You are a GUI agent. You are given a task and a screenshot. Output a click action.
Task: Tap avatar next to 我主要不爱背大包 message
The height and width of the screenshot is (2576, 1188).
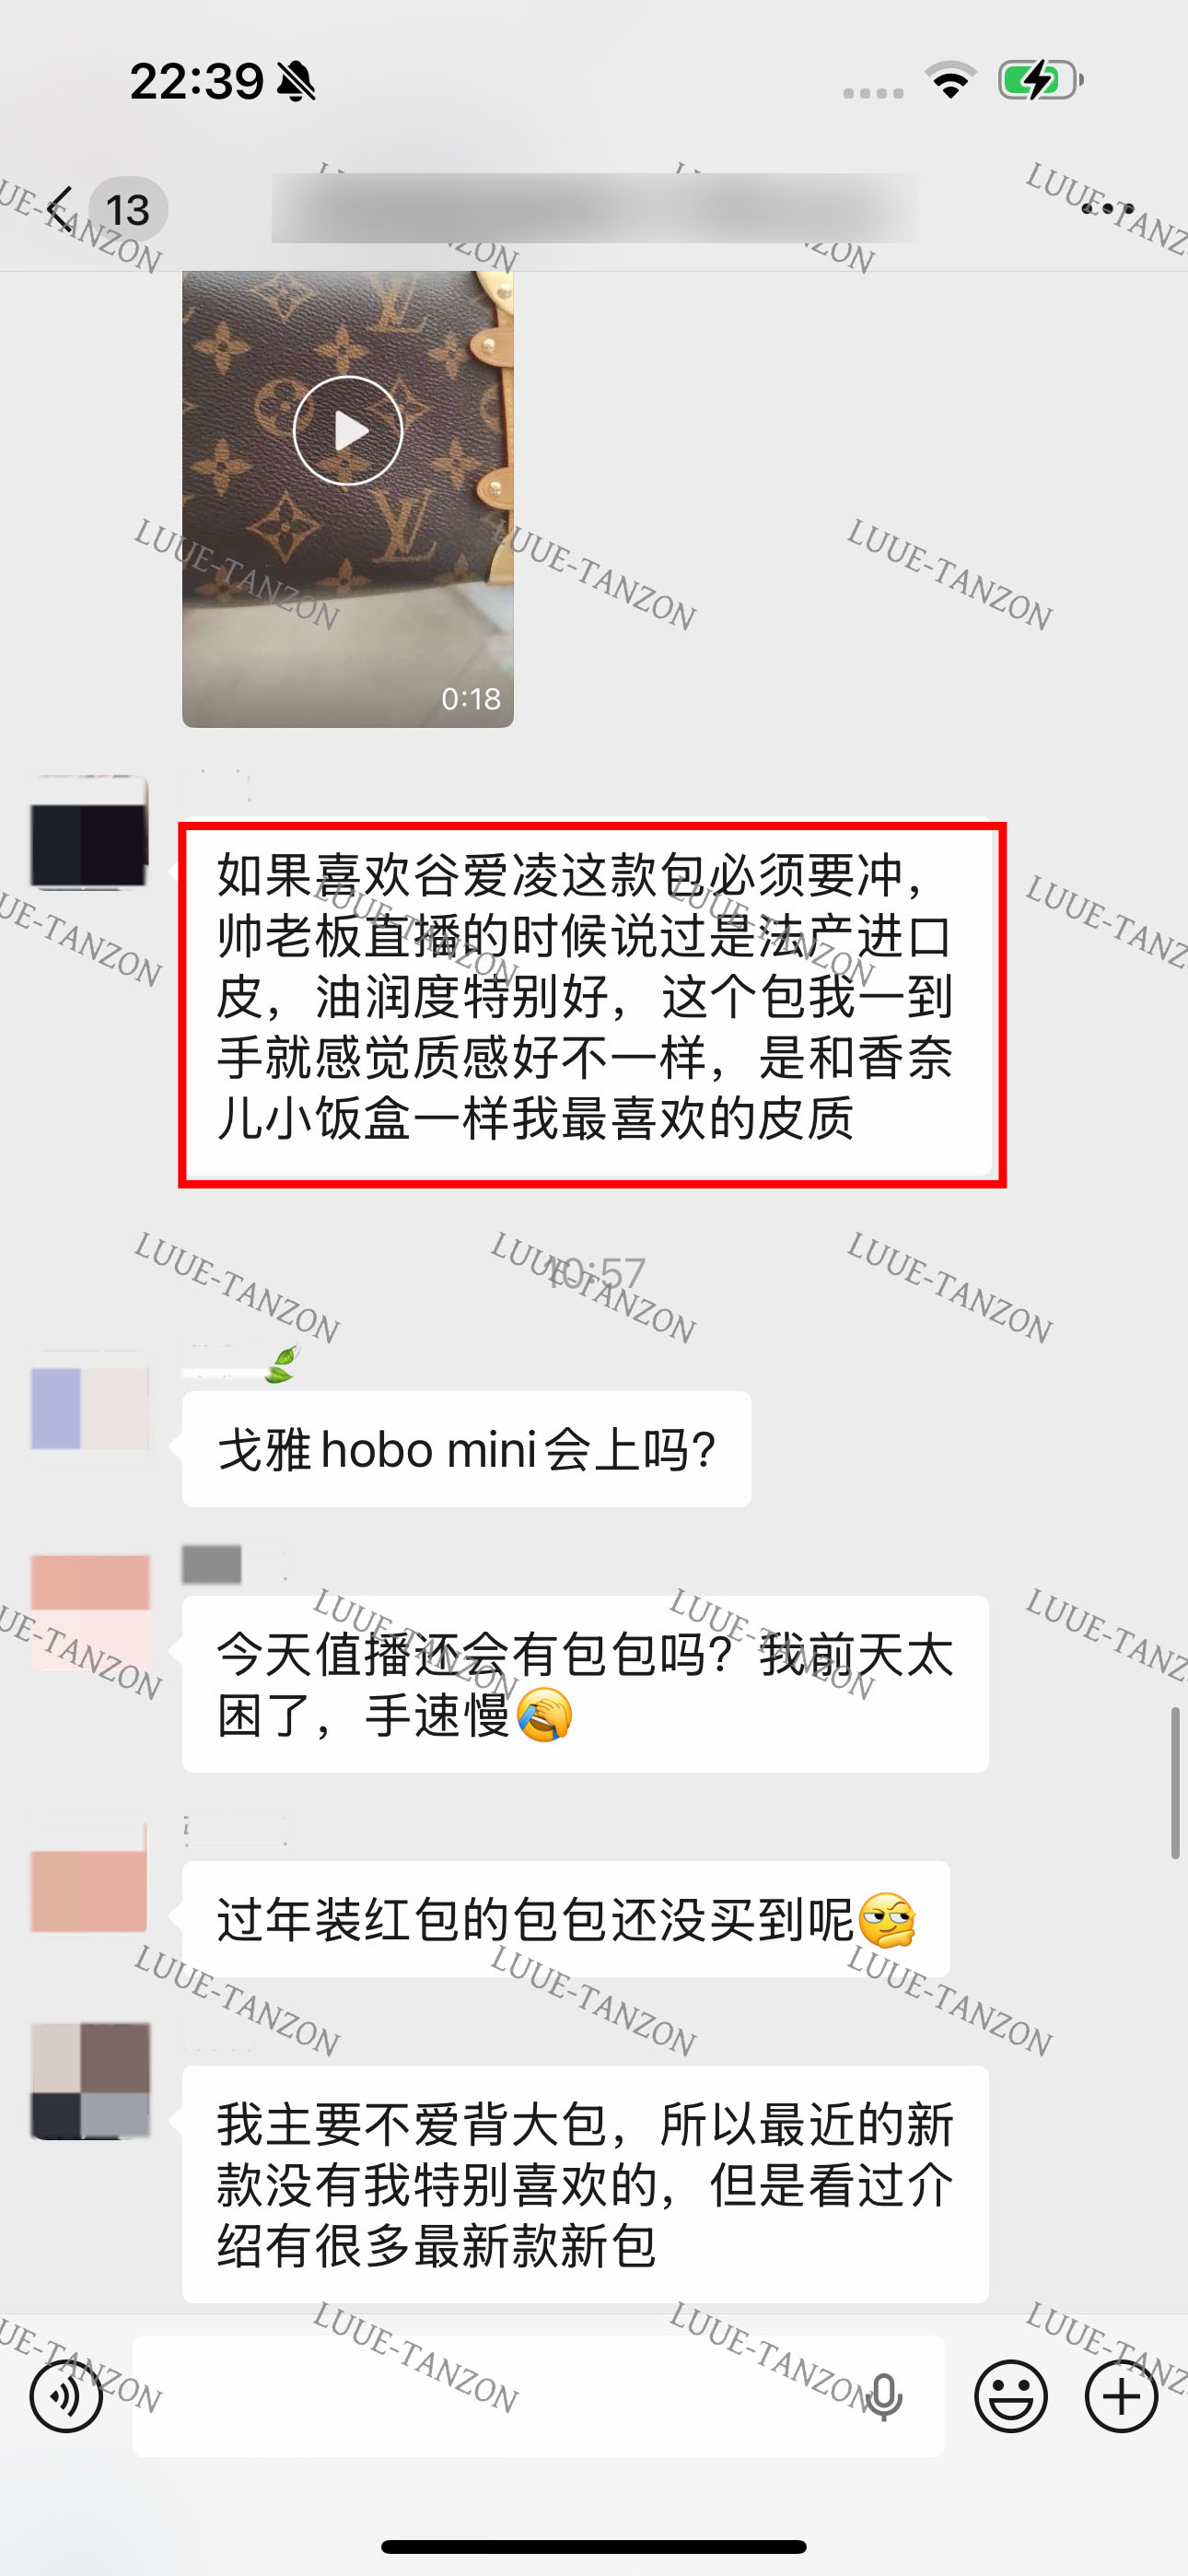coord(90,2082)
